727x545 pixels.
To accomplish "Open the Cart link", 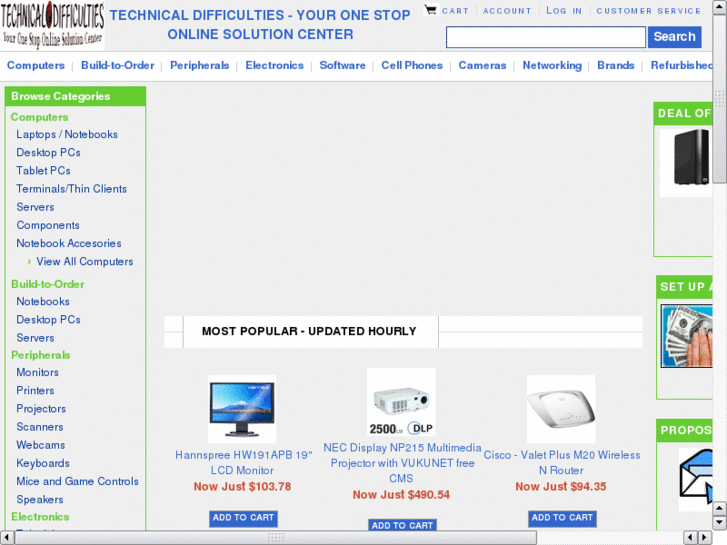I will click(x=455, y=11).
